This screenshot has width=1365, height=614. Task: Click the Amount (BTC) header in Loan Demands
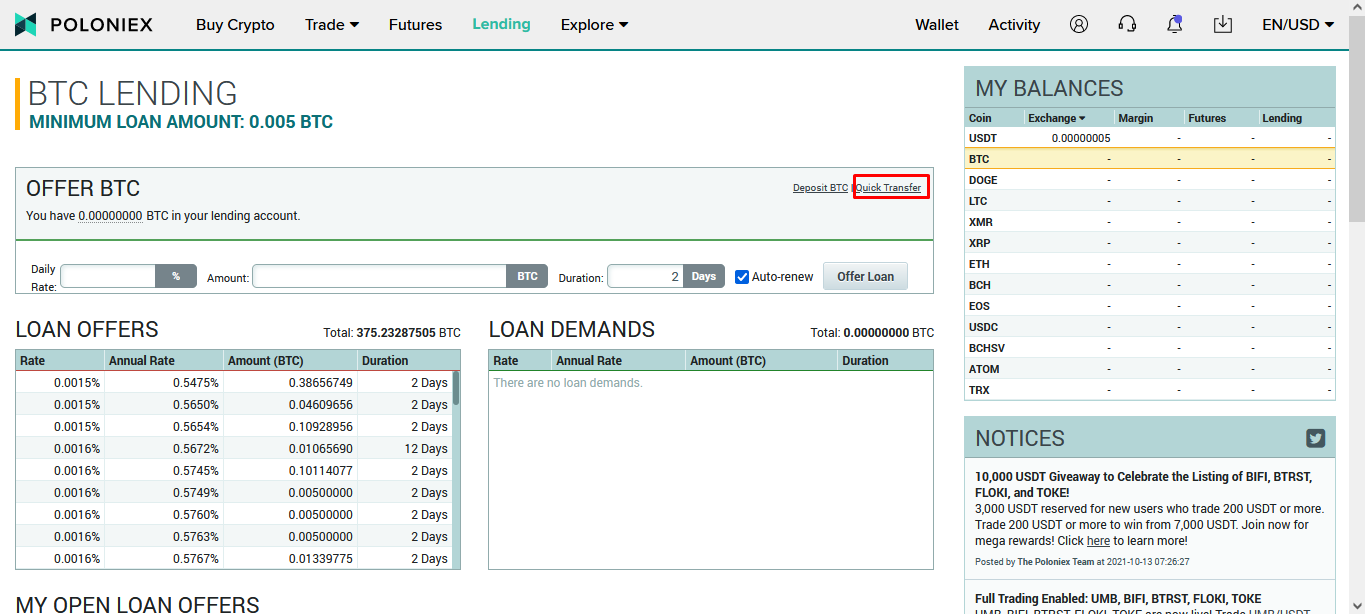(728, 361)
